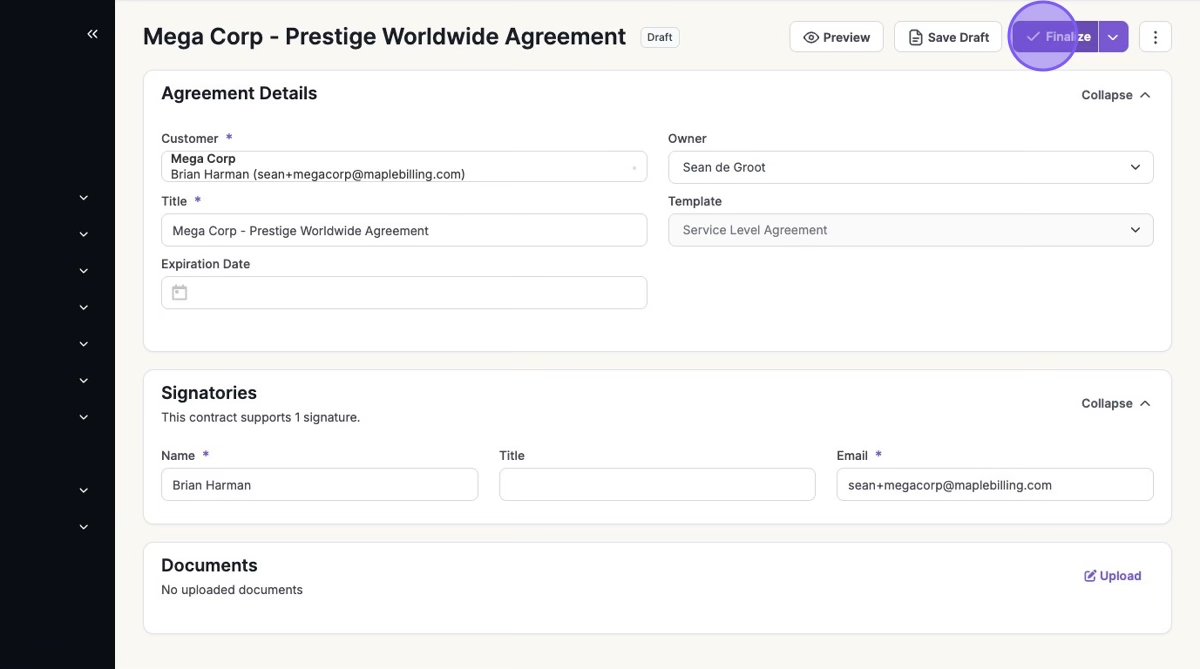Expand the last sidebar chevron item

pos(84,527)
